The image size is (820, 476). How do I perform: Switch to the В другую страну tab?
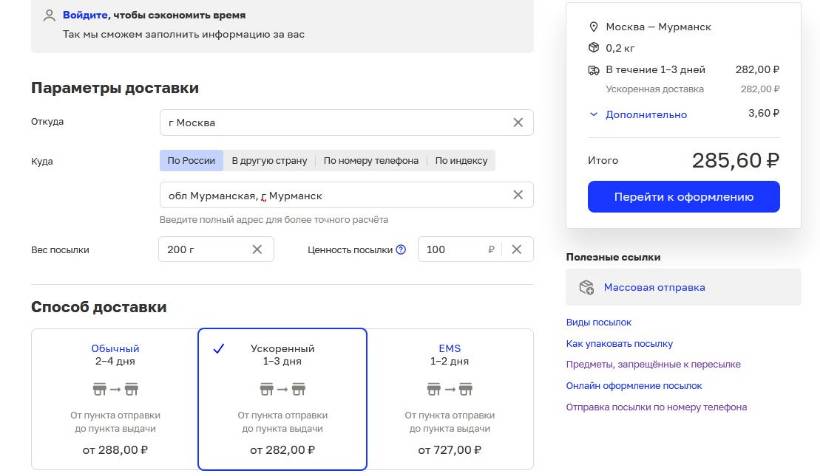pyautogui.click(x=269, y=161)
